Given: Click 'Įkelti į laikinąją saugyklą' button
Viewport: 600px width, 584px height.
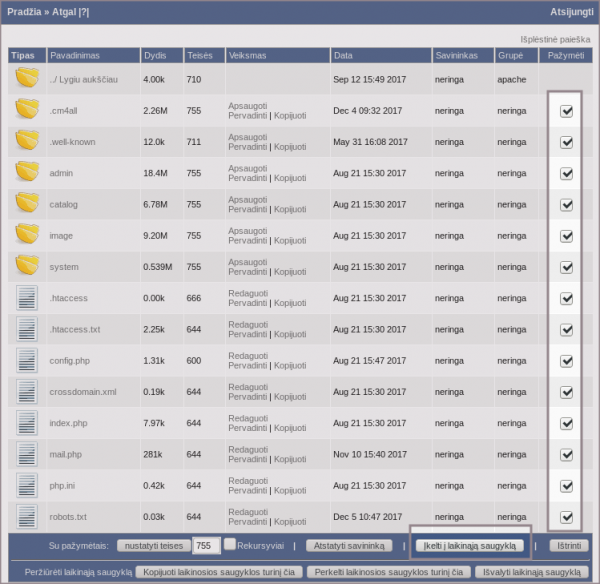Looking at the screenshot, I should click(470, 546).
